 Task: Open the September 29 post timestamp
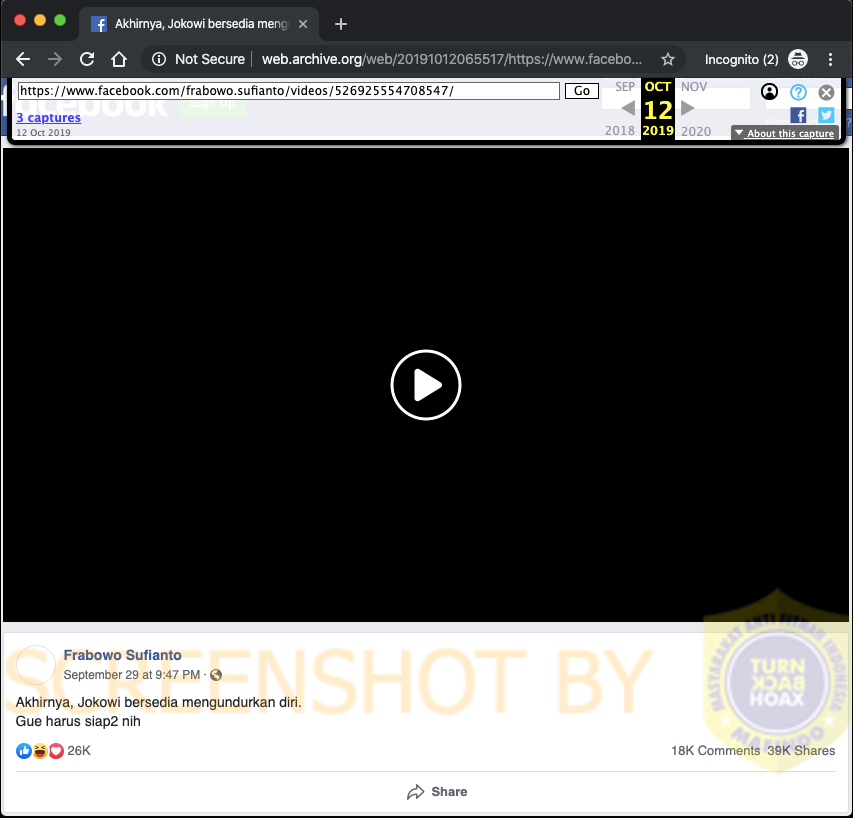tap(132, 675)
